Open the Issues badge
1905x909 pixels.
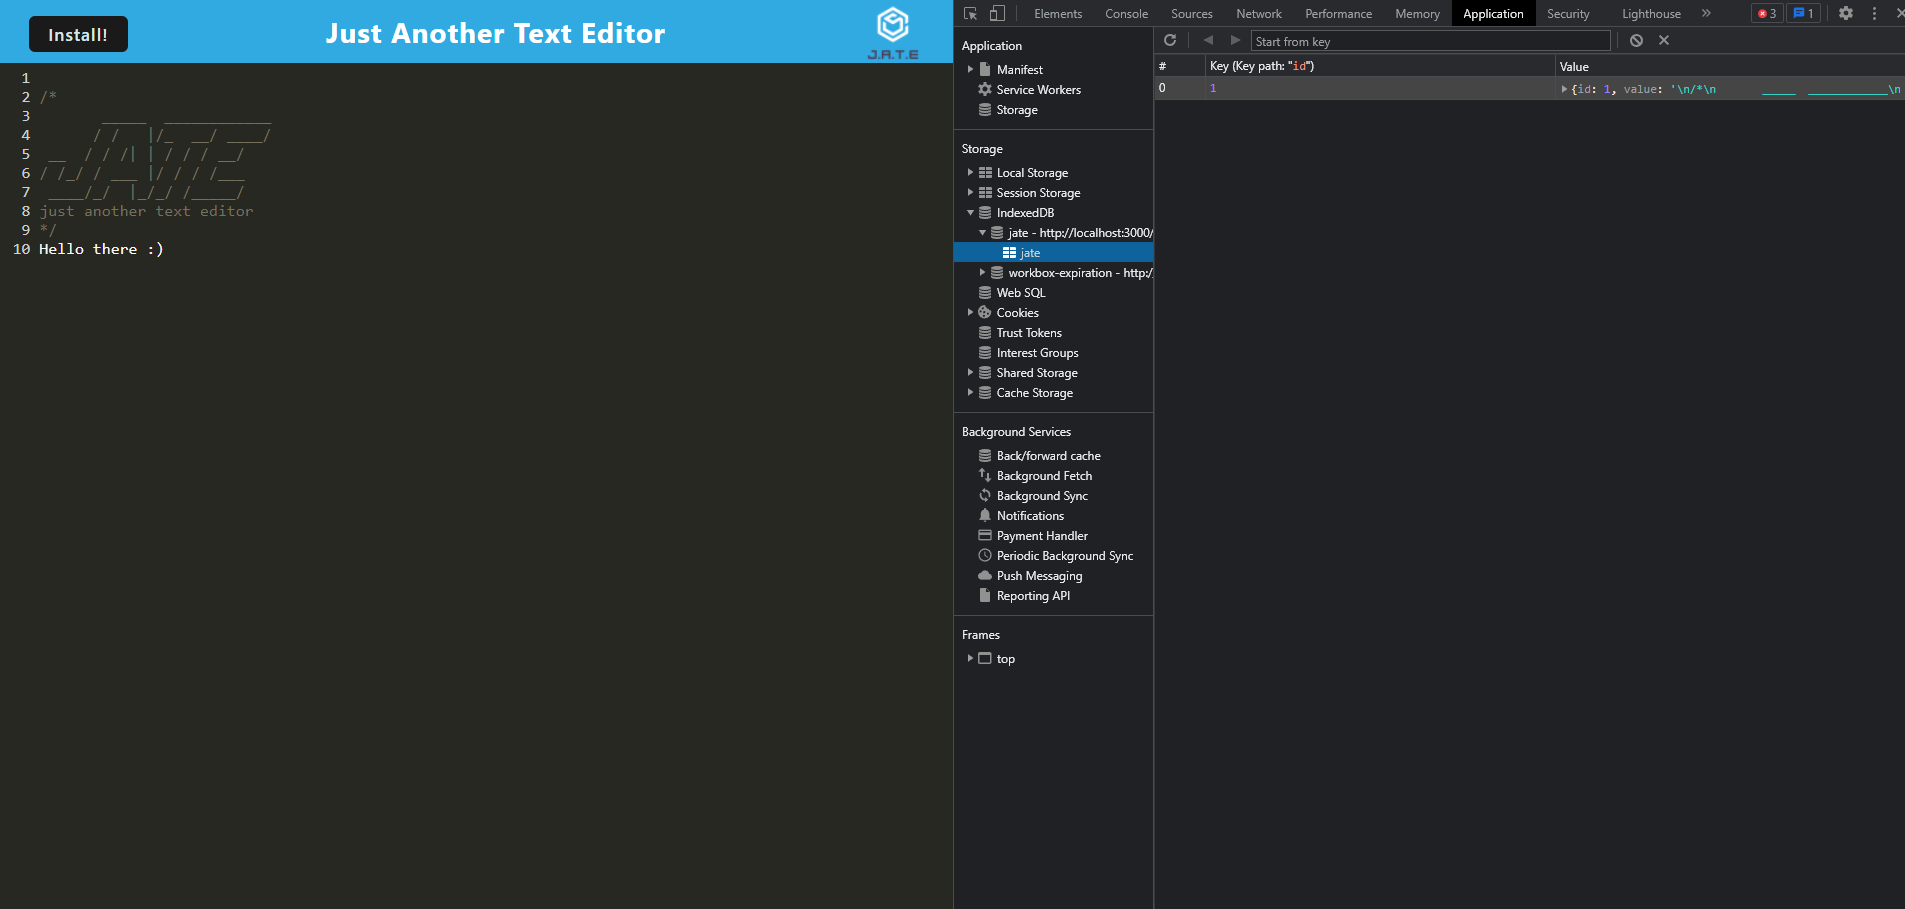(1801, 13)
